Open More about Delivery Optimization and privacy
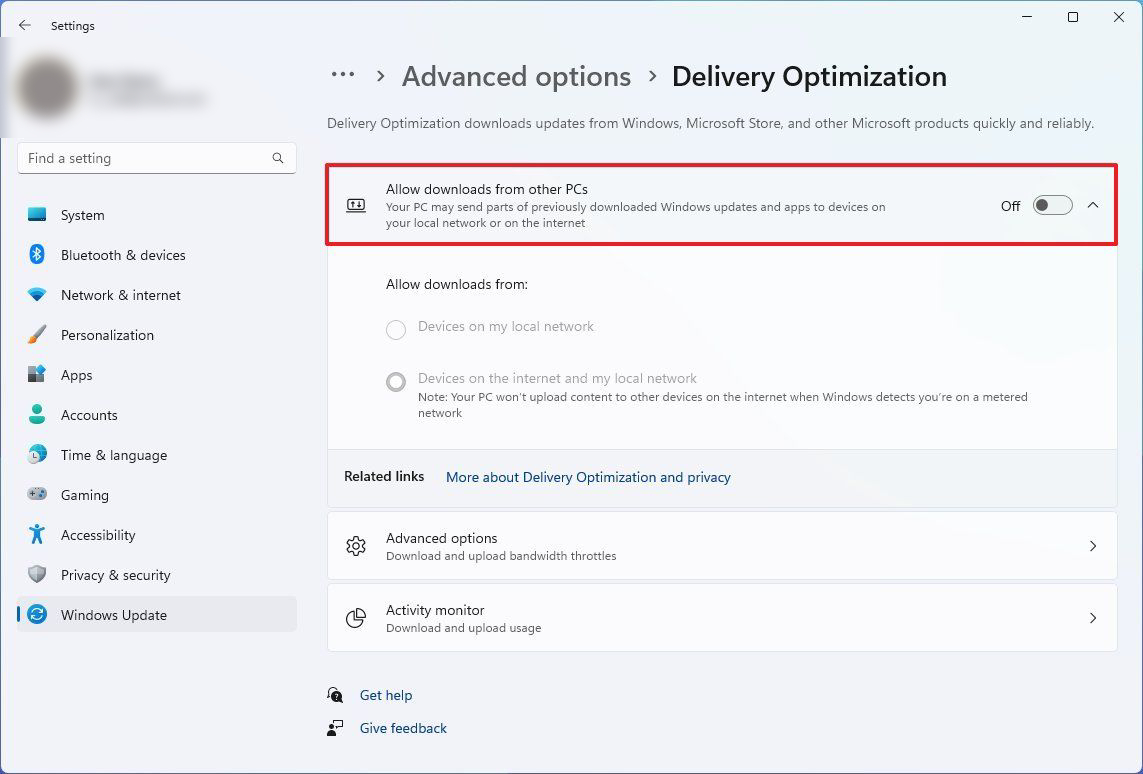This screenshot has height=774, width=1143. (588, 477)
